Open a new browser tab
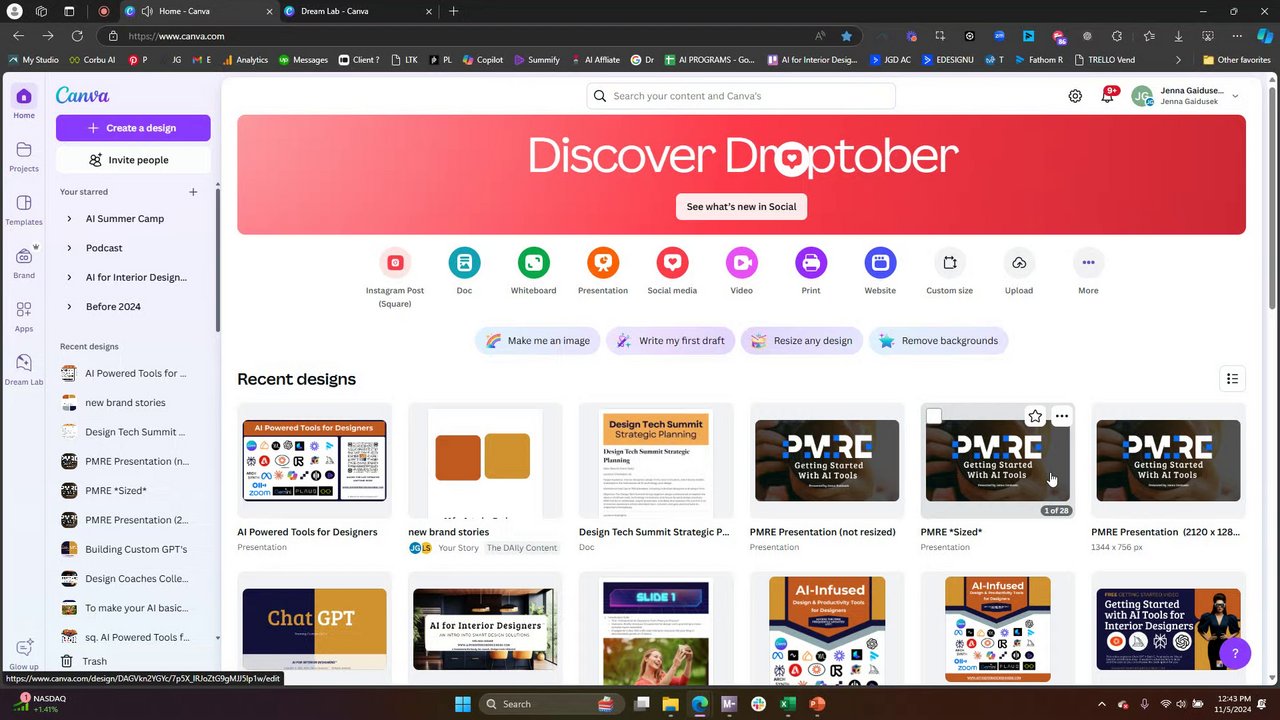The height and width of the screenshot is (720, 1280). click(453, 11)
